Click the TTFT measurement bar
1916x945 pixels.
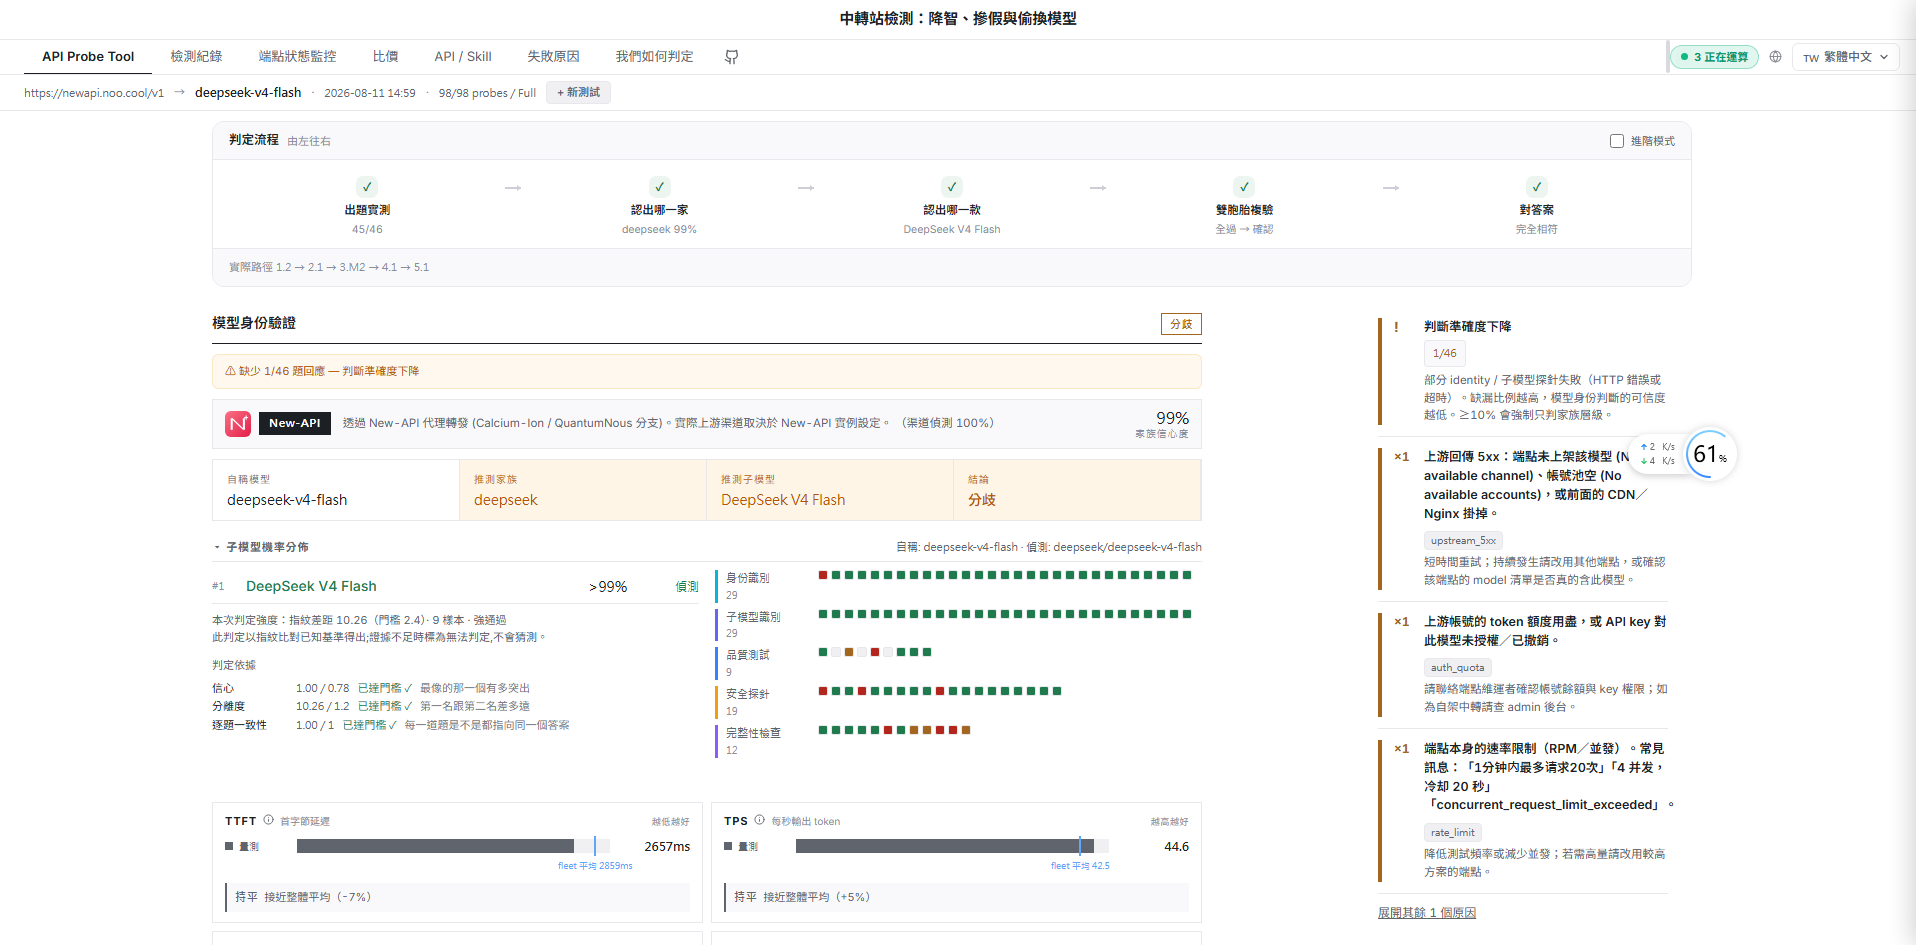pyautogui.click(x=453, y=846)
